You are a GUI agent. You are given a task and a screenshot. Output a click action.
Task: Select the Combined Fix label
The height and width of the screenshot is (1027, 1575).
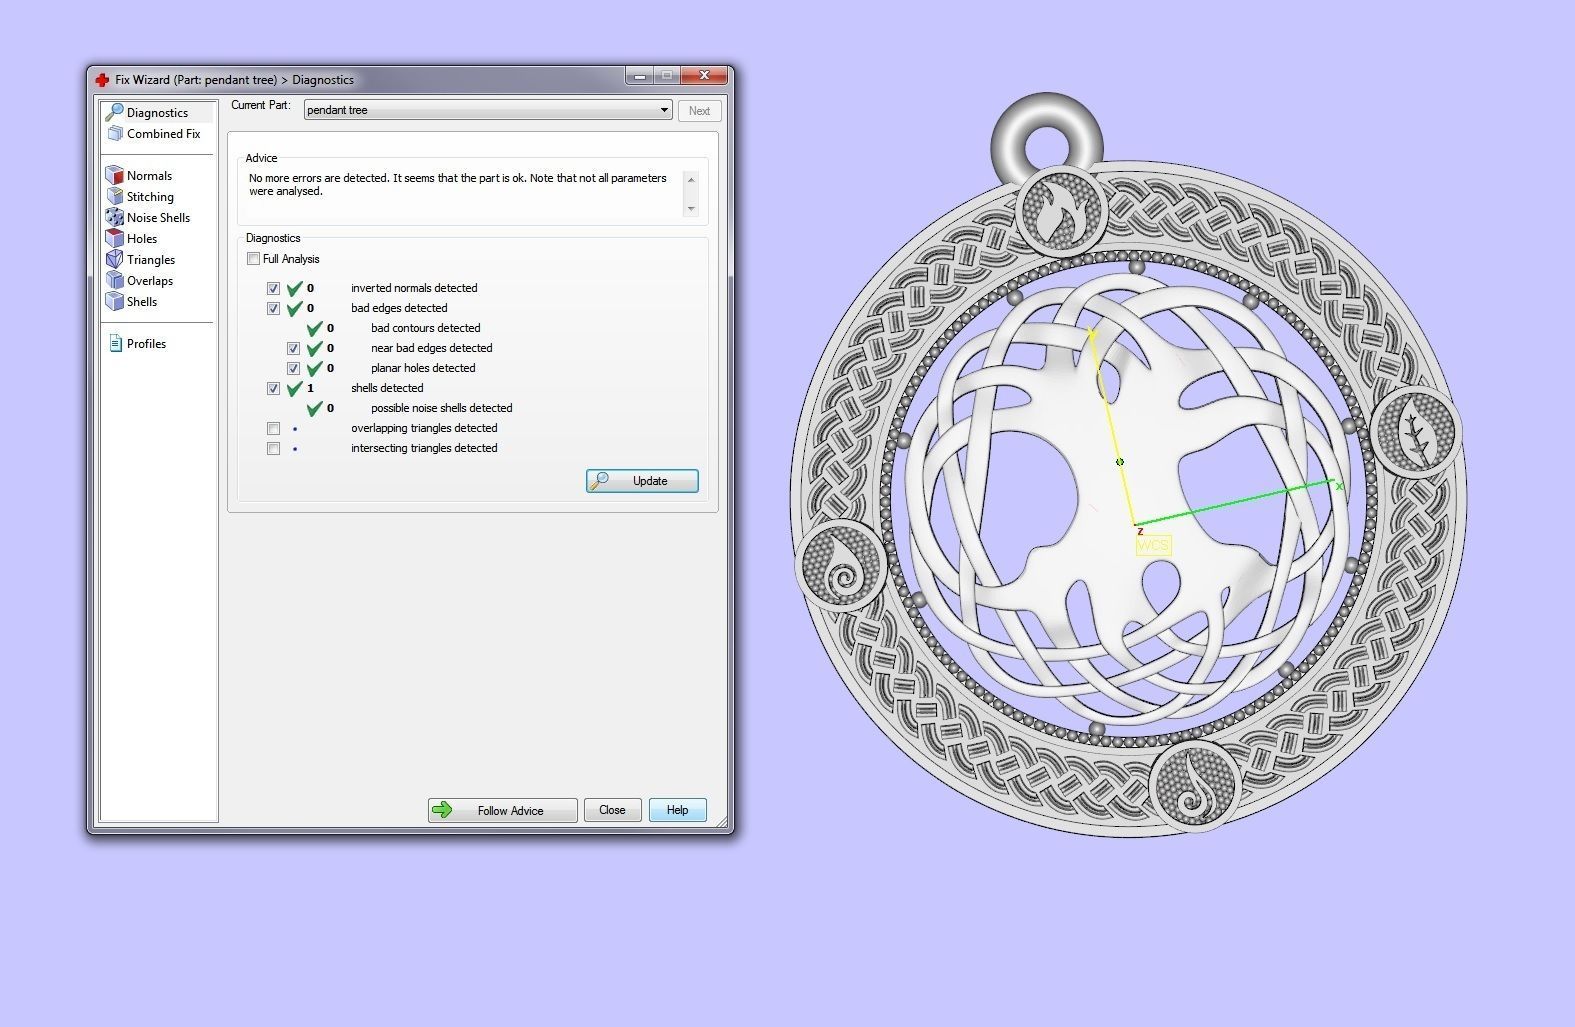(x=163, y=133)
